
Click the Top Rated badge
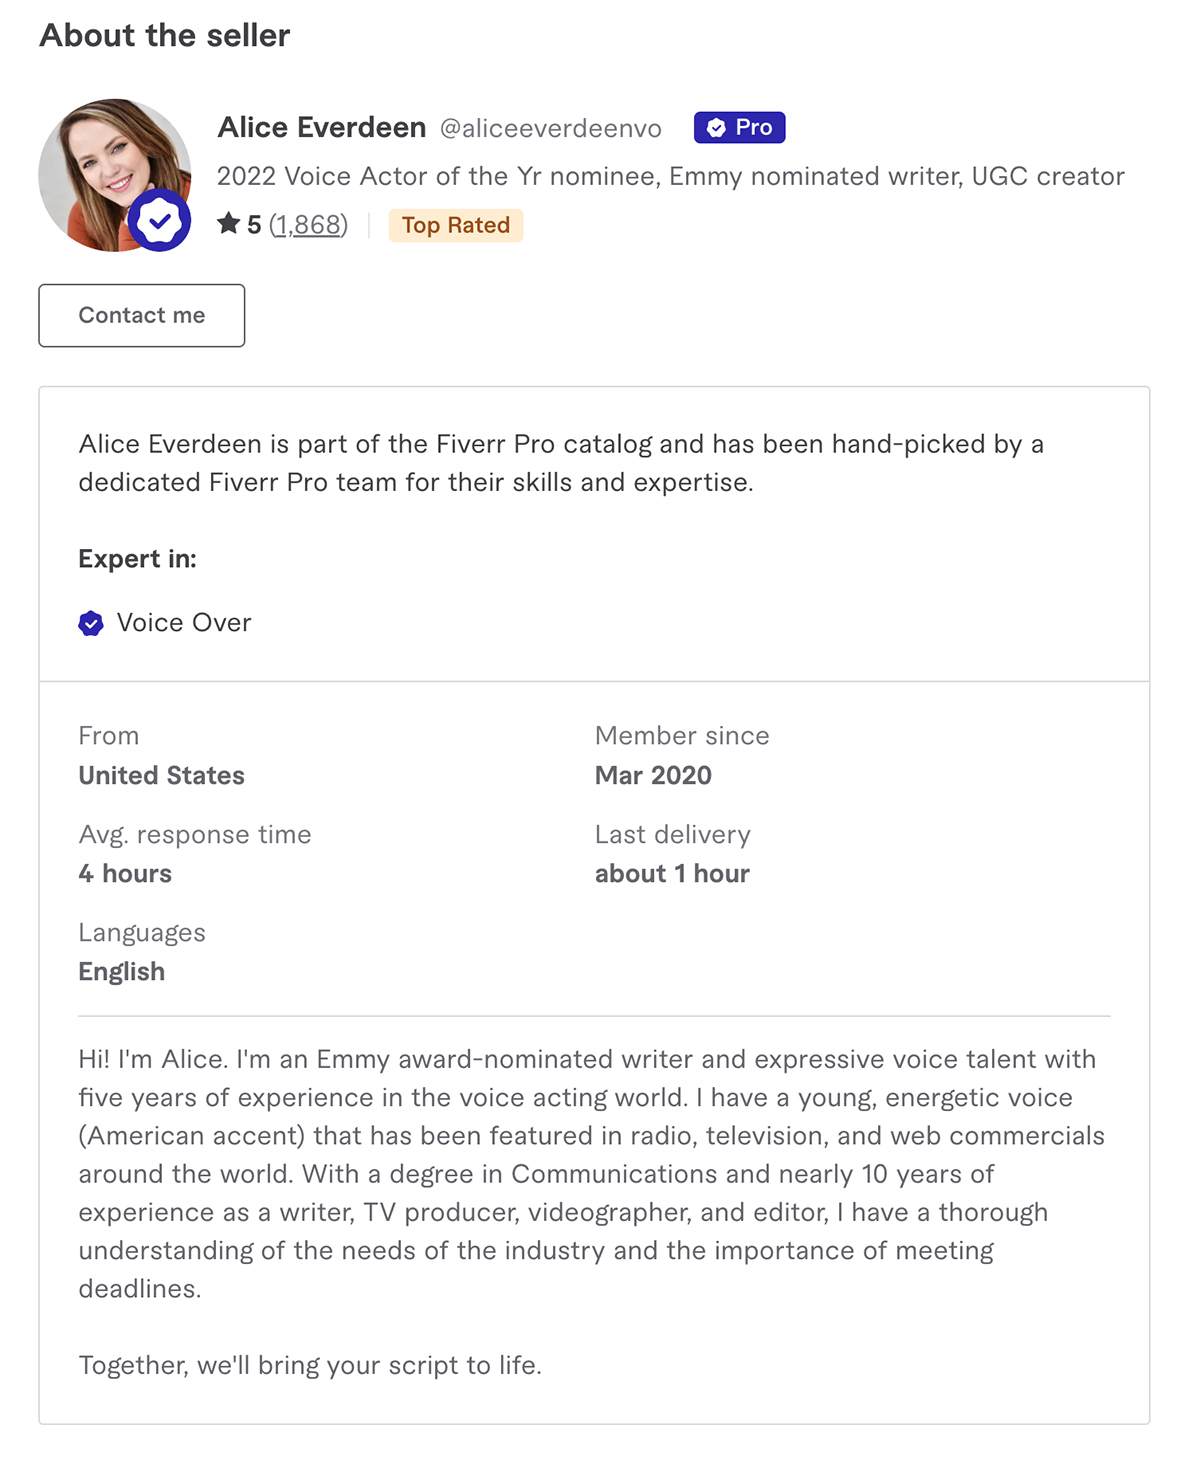[455, 224]
